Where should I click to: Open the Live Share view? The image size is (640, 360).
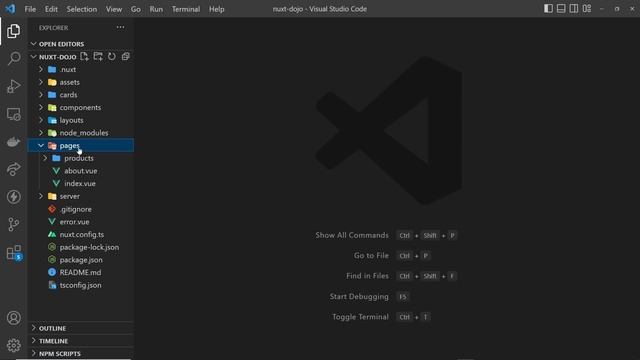pos(13,169)
